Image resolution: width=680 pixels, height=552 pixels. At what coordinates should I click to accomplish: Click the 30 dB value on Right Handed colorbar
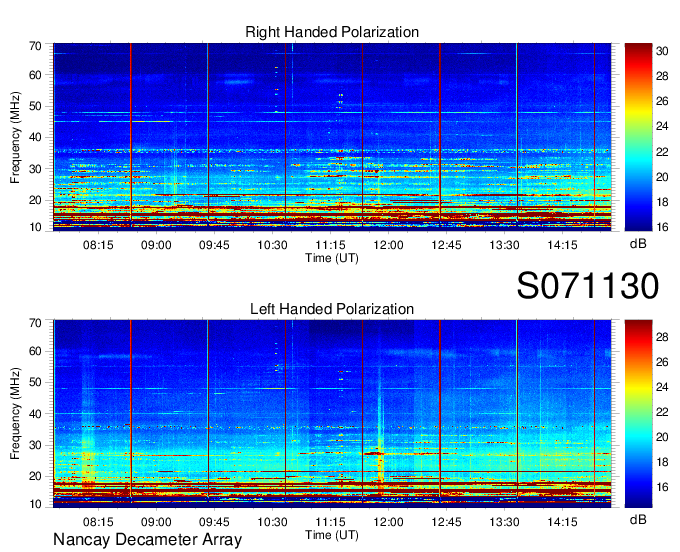click(662, 51)
